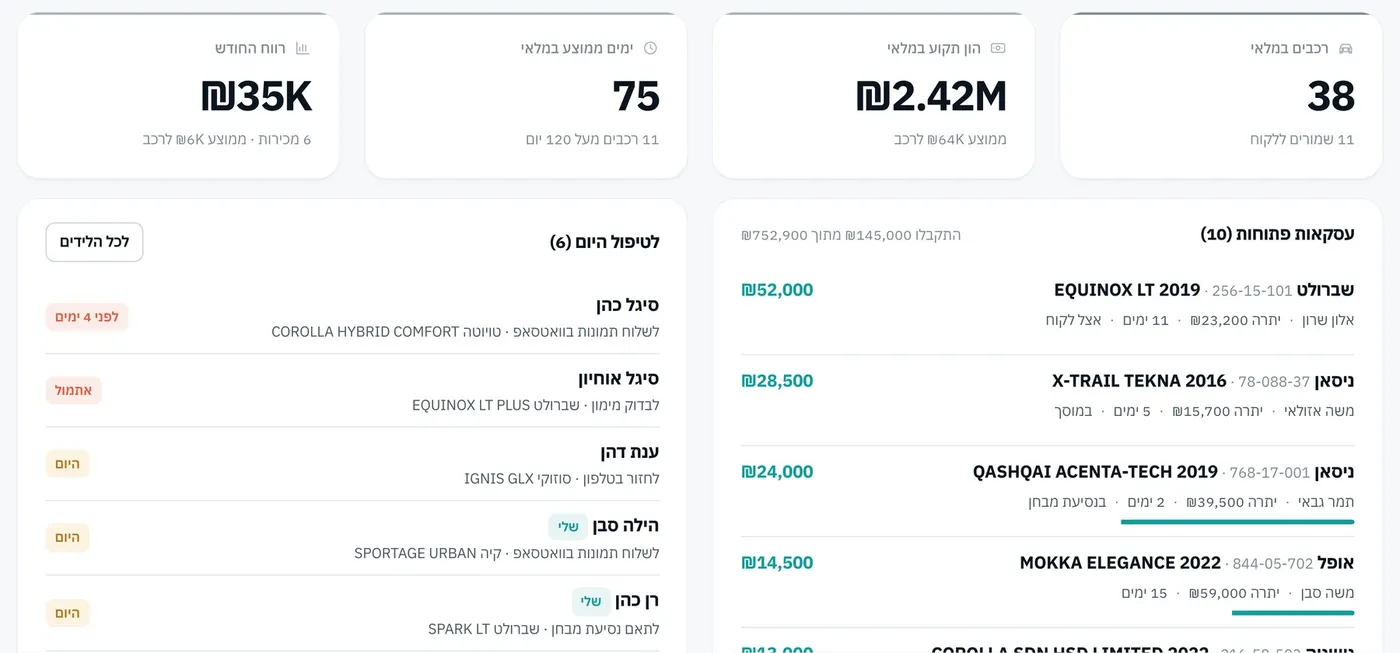Click the car icon beside רכבים במלאי
The height and width of the screenshot is (653, 1400).
[1346, 48]
